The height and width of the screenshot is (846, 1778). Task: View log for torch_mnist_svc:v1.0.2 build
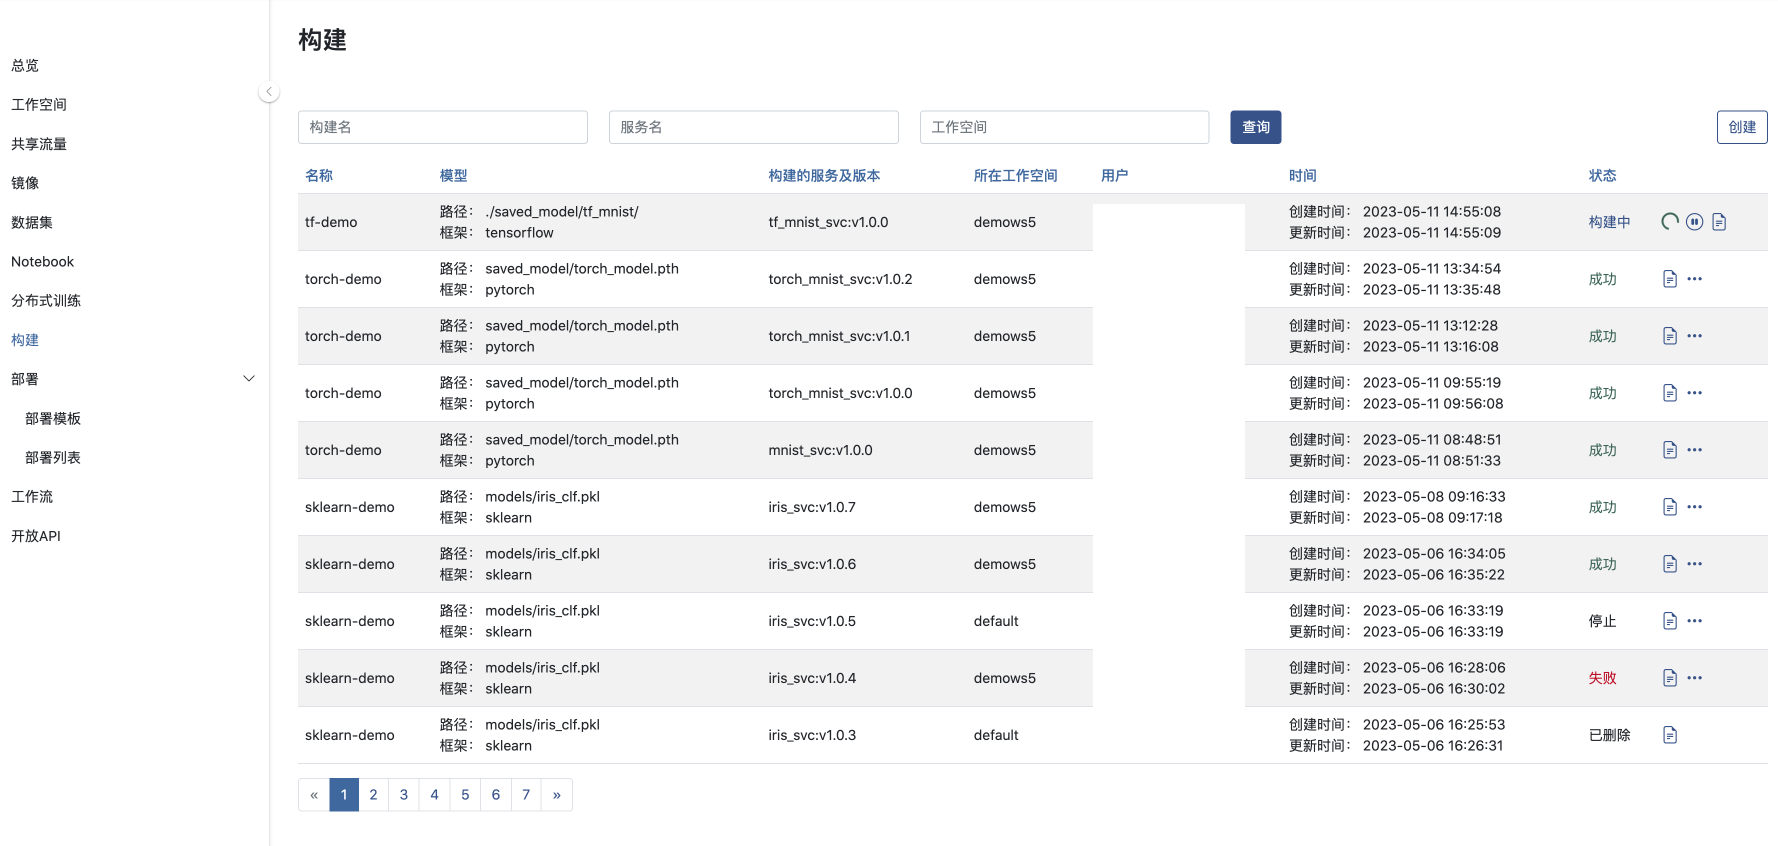click(1669, 279)
